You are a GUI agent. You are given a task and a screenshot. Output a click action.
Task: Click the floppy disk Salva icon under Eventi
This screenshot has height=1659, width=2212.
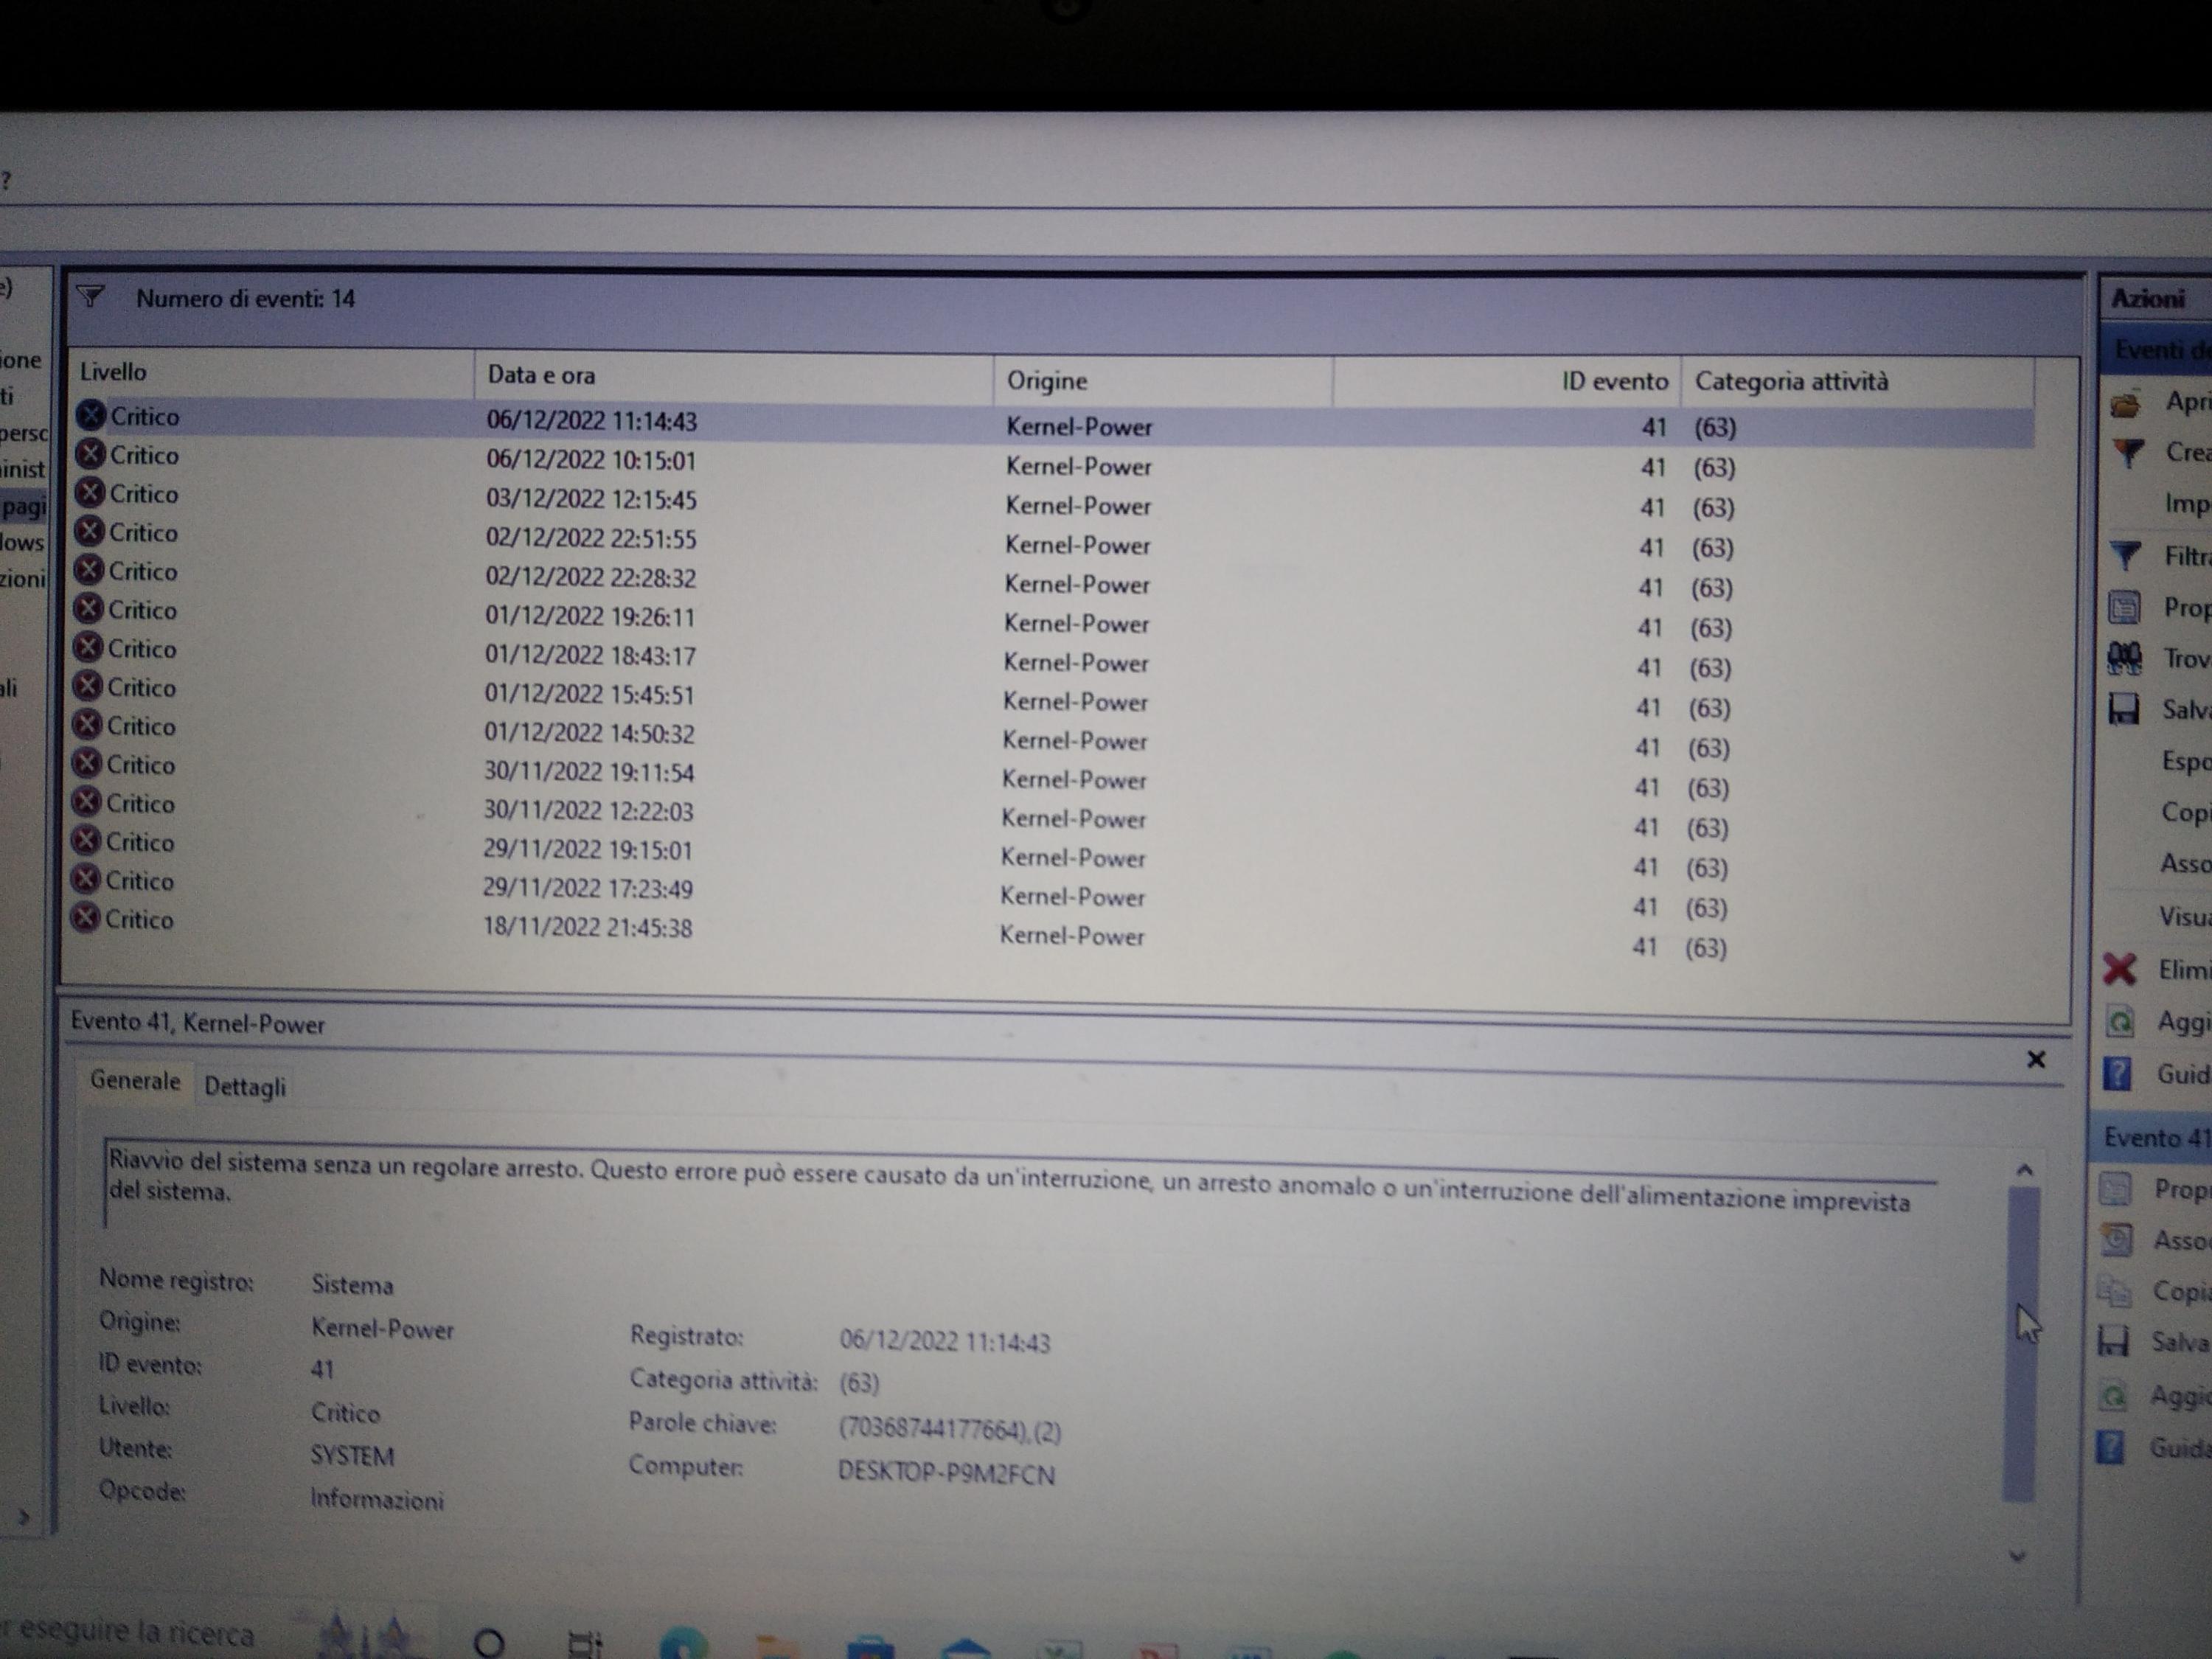pos(2123,709)
